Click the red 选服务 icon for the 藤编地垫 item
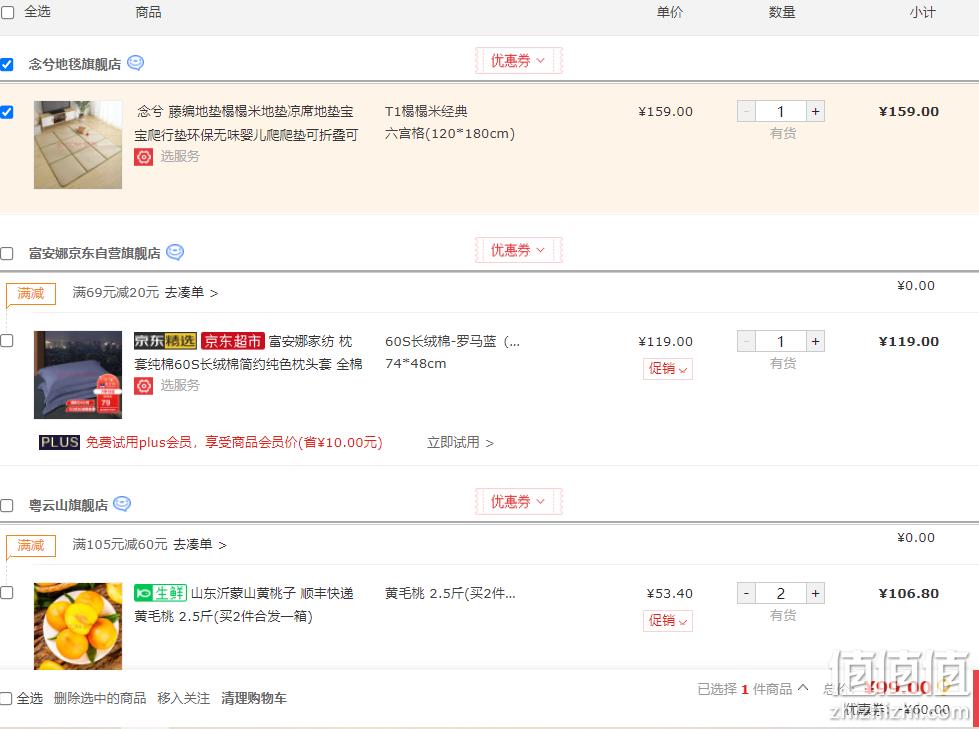 tap(144, 157)
